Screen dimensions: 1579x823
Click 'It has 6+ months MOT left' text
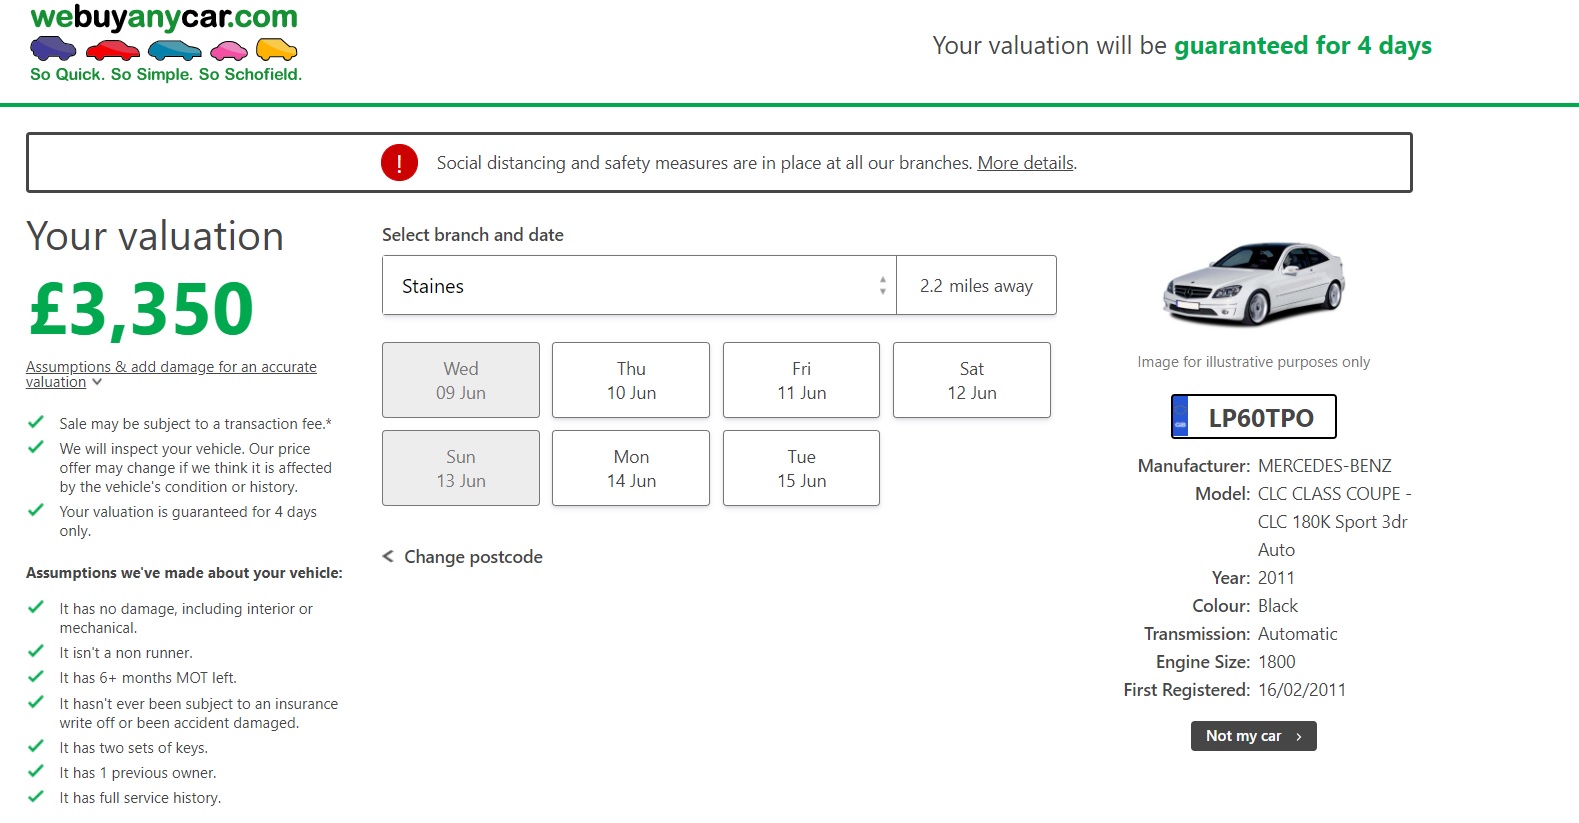[148, 678]
